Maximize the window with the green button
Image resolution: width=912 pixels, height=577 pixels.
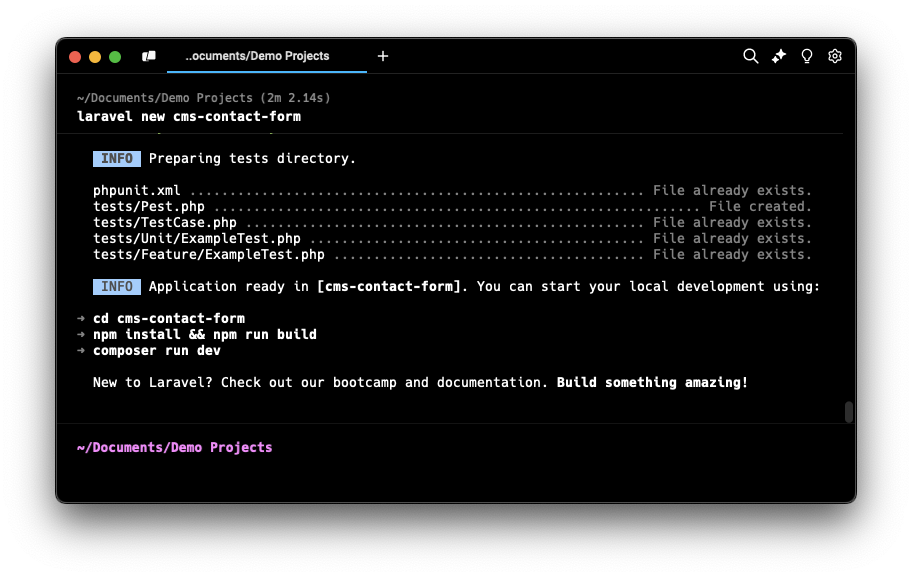tap(115, 57)
